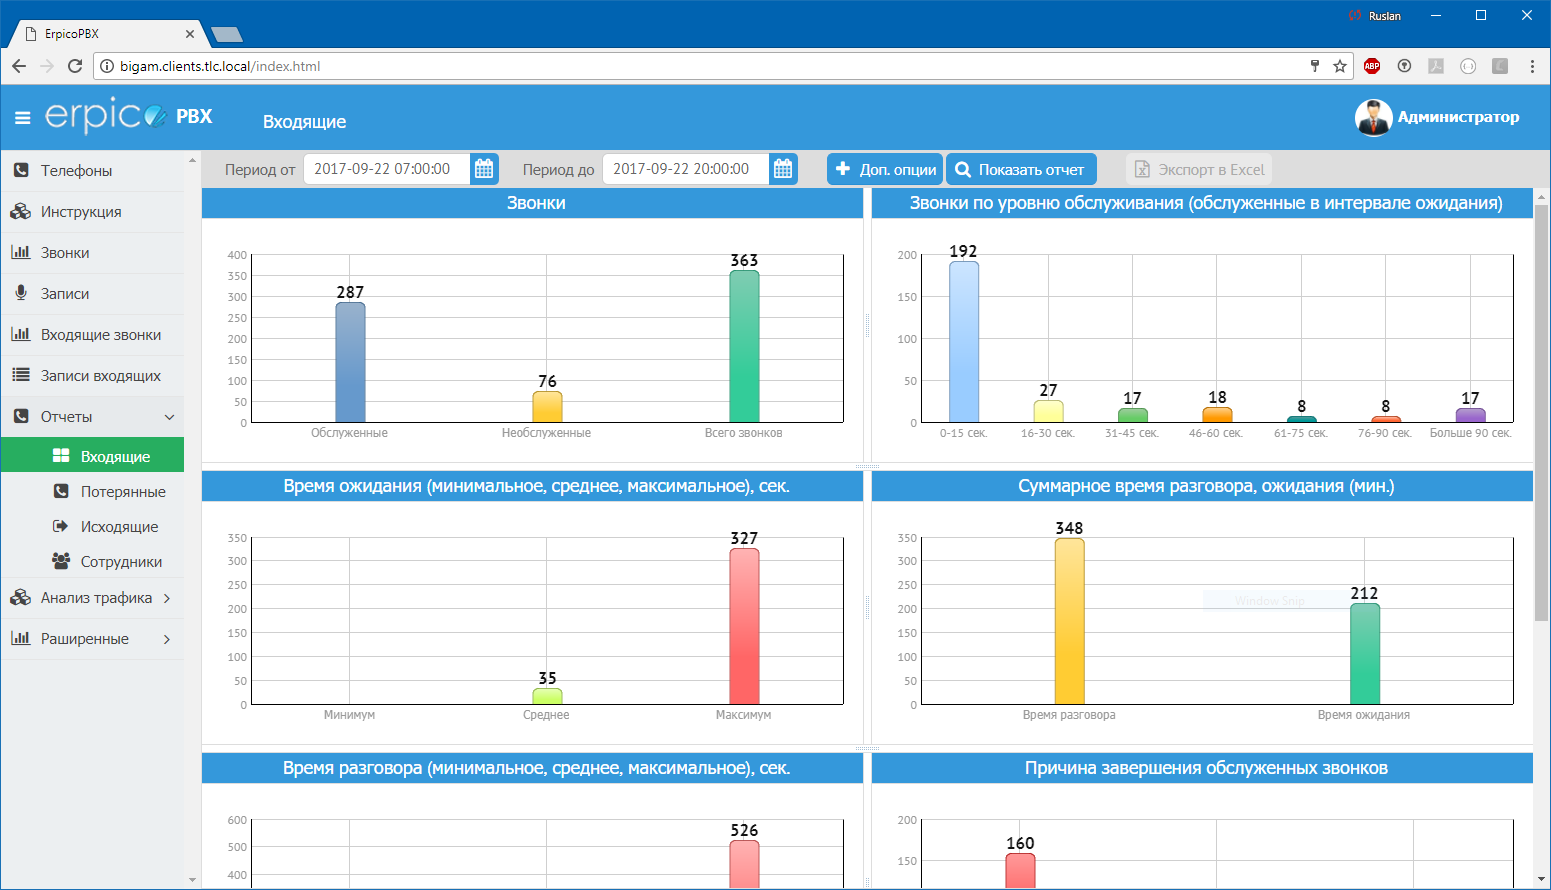The height and width of the screenshot is (890, 1551).
Task: Click the Всего звонков bar showing 363
Action: pos(744,346)
